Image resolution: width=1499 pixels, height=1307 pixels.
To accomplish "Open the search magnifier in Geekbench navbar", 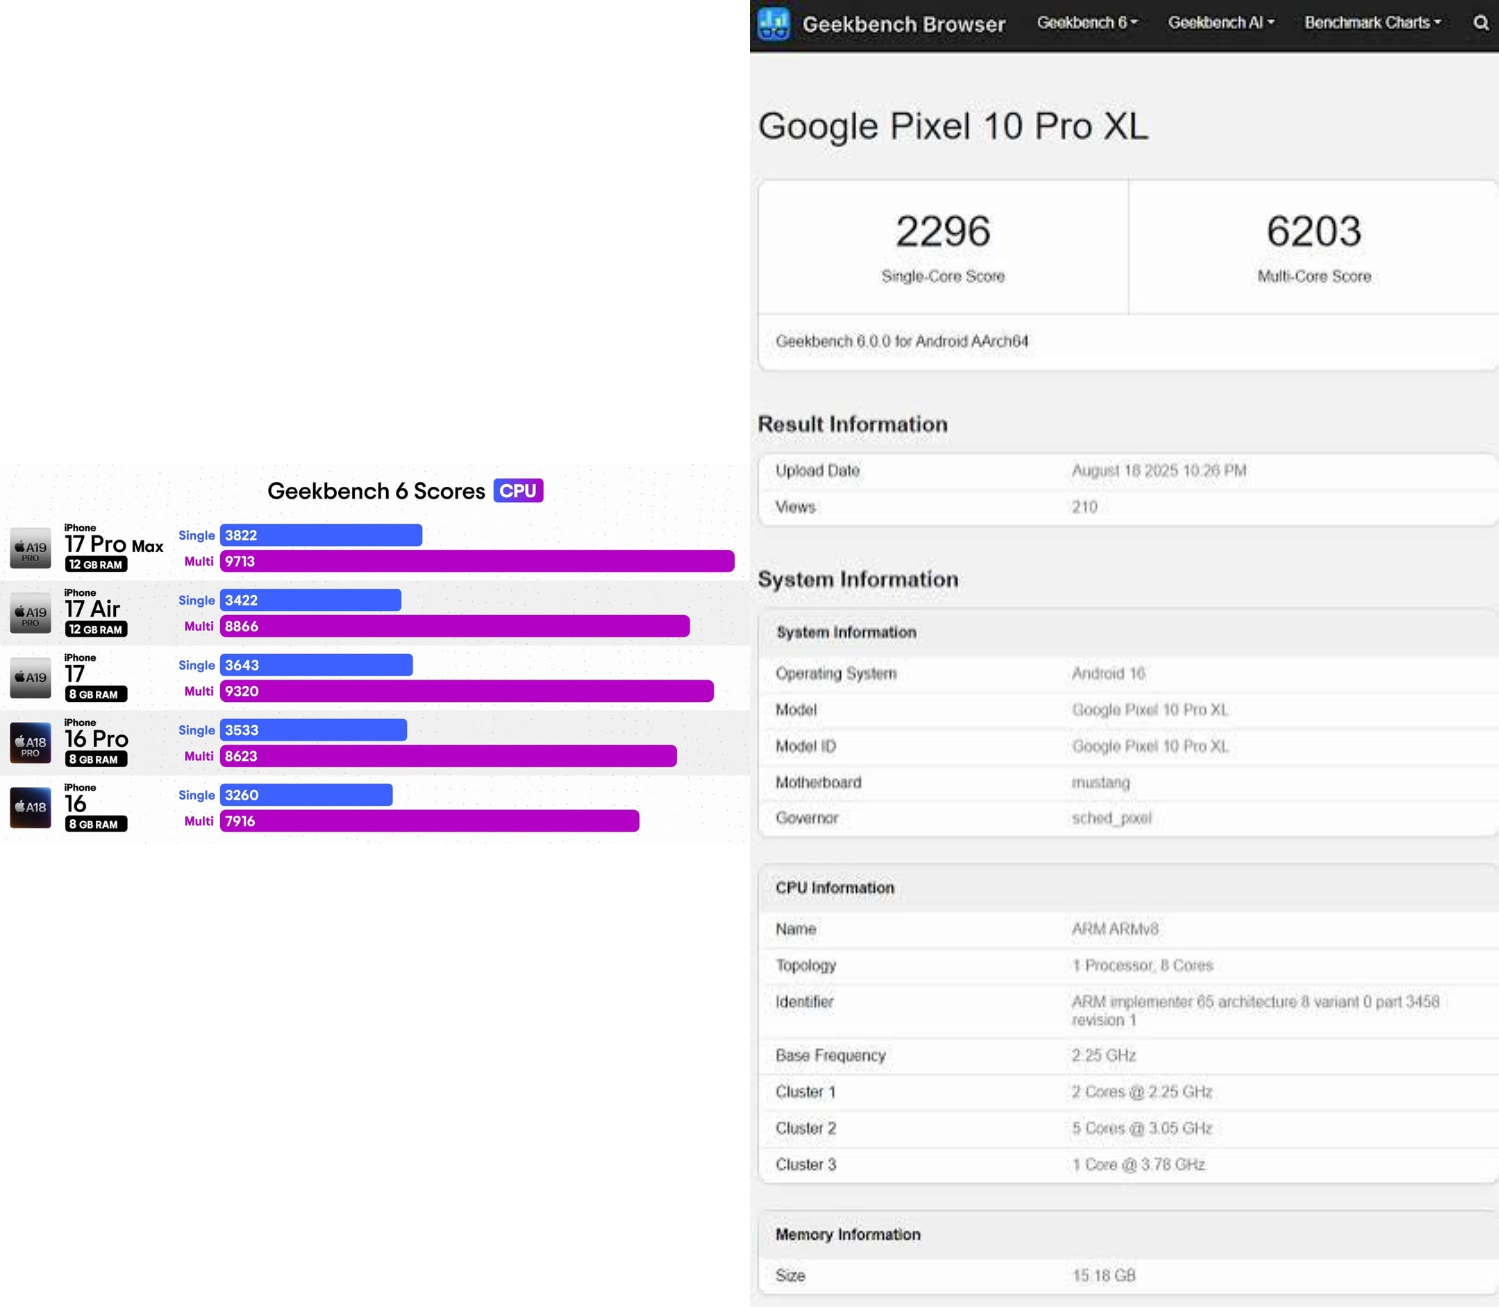I will [x=1480, y=23].
